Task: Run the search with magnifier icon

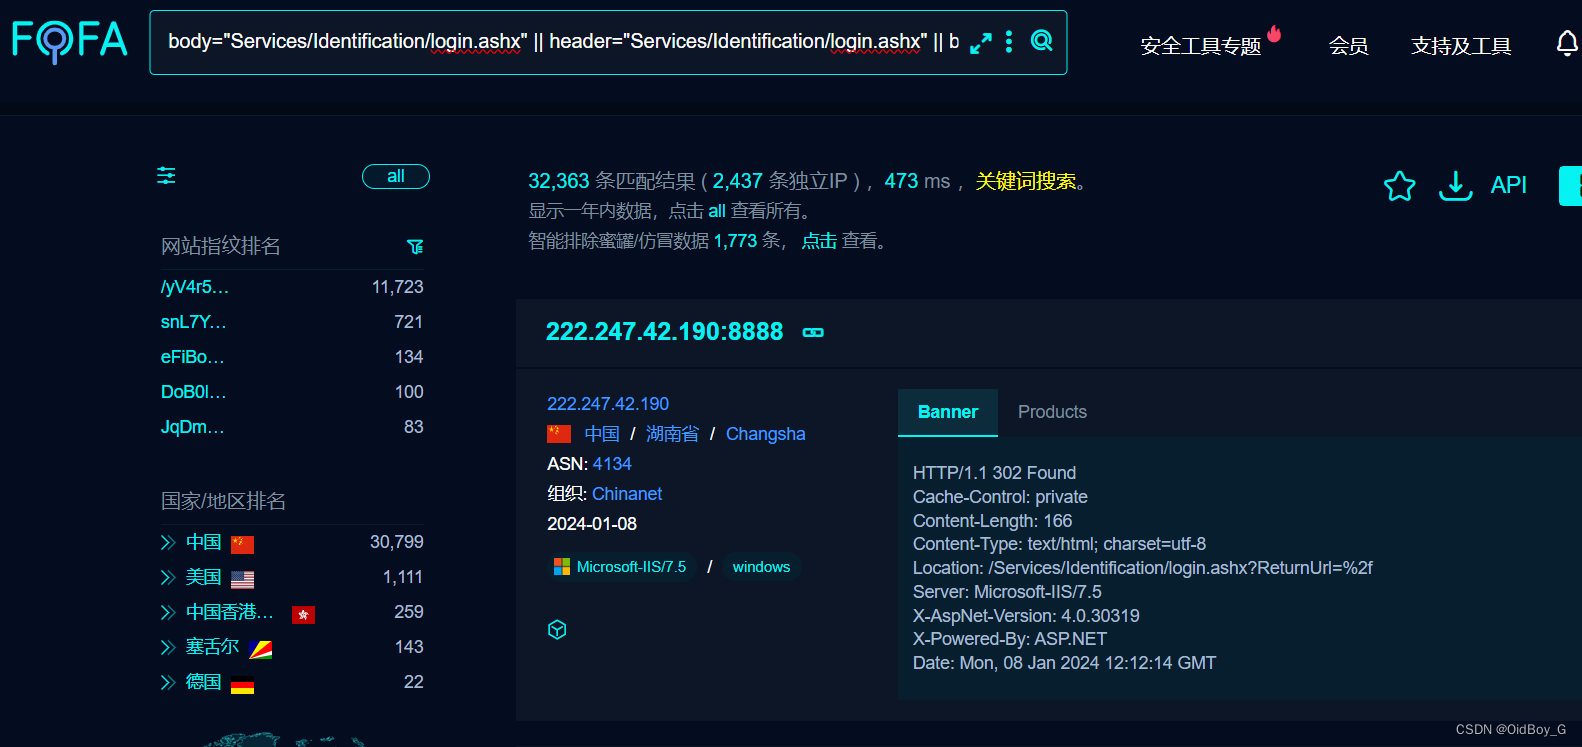Action: 1042,41
